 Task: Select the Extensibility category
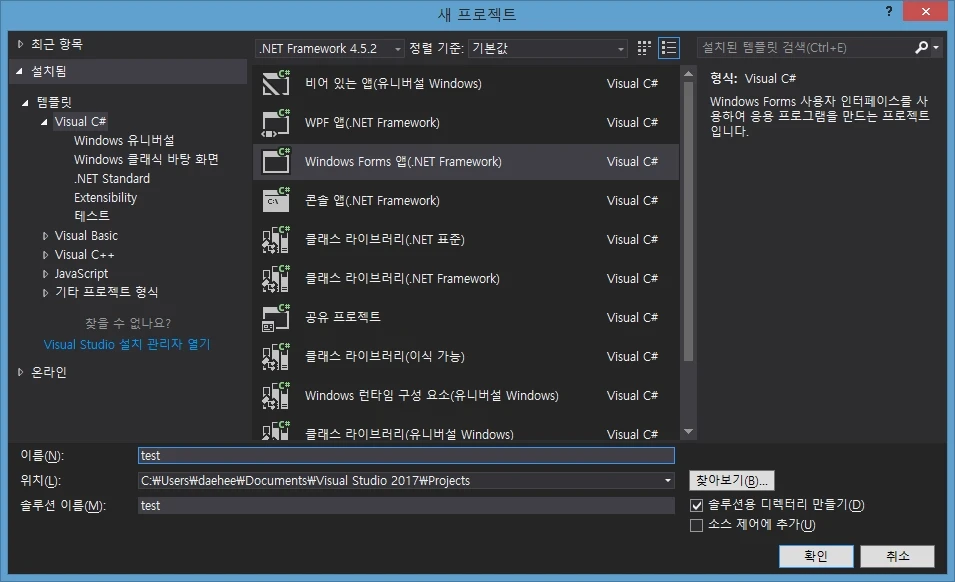105,198
